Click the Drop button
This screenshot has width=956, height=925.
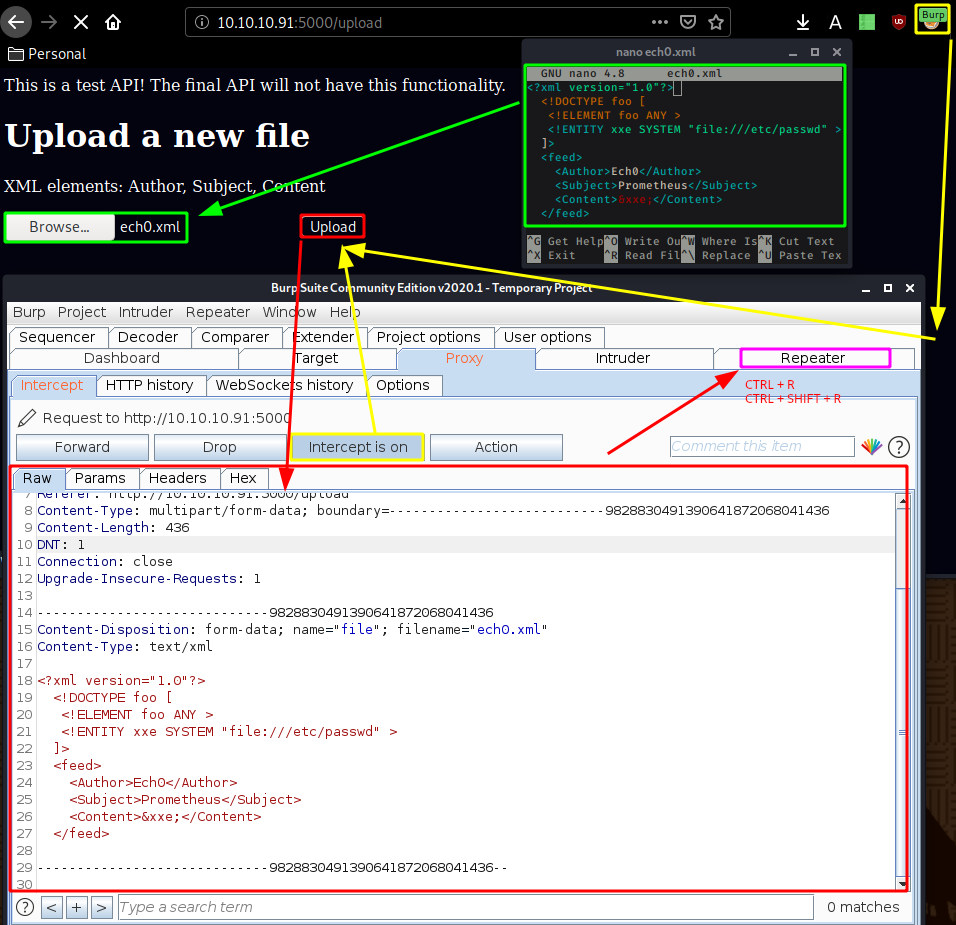coord(219,447)
